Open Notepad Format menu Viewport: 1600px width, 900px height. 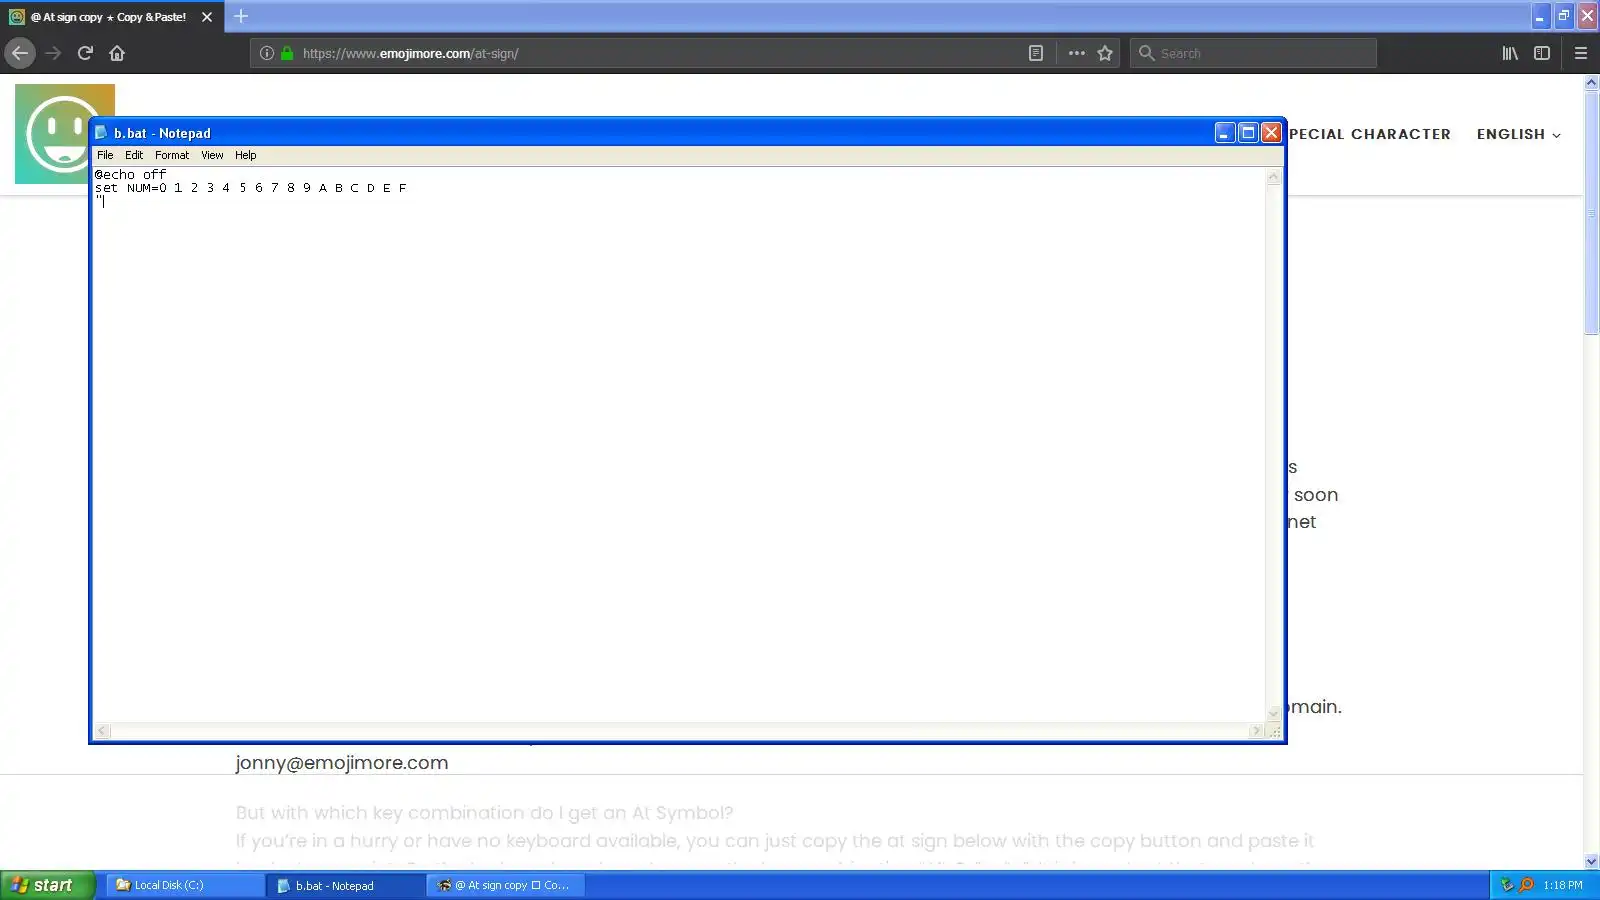click(x=172, y=155)
